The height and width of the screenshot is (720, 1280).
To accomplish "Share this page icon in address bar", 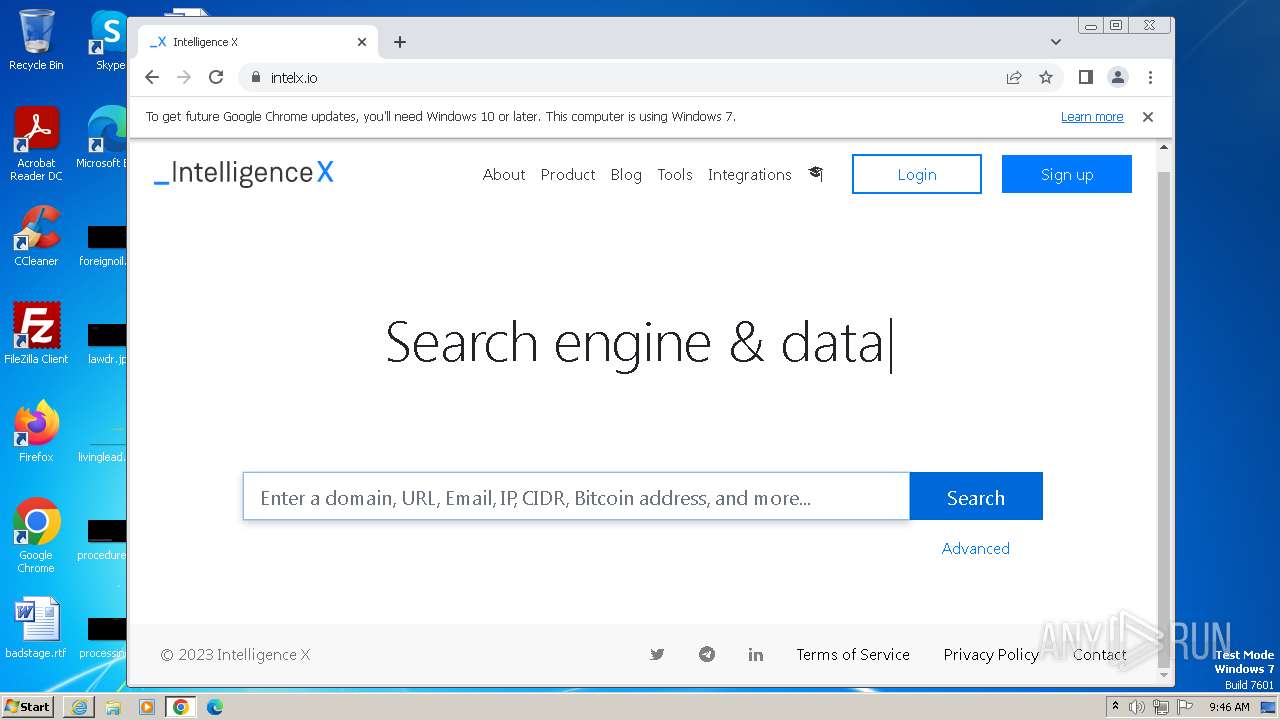I will (x=1014, y=77).
